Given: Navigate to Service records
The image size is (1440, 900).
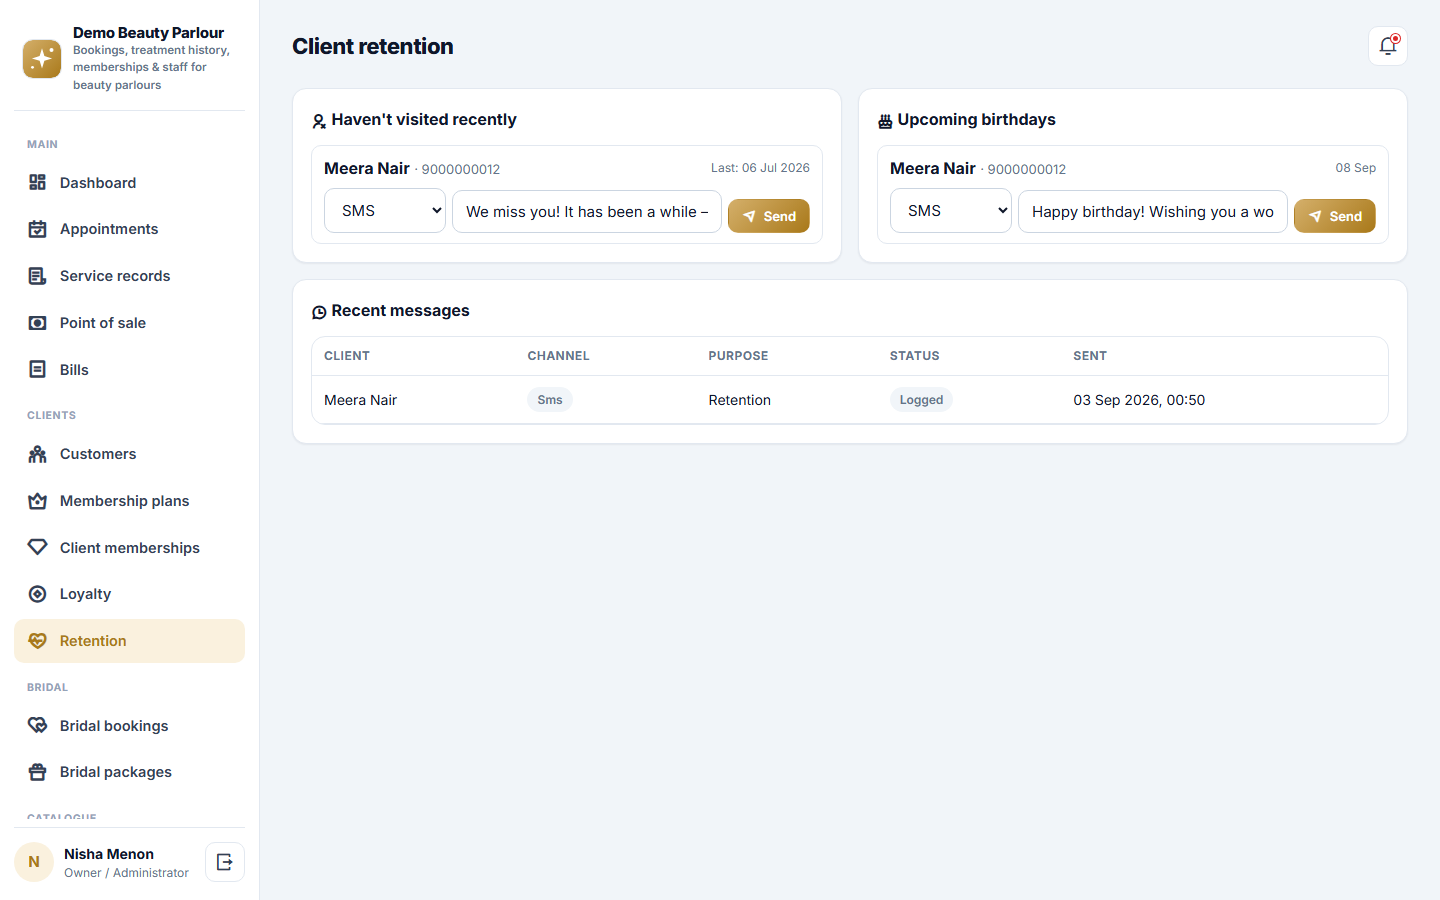Looking at the screenshot, I should coord(129,276).
